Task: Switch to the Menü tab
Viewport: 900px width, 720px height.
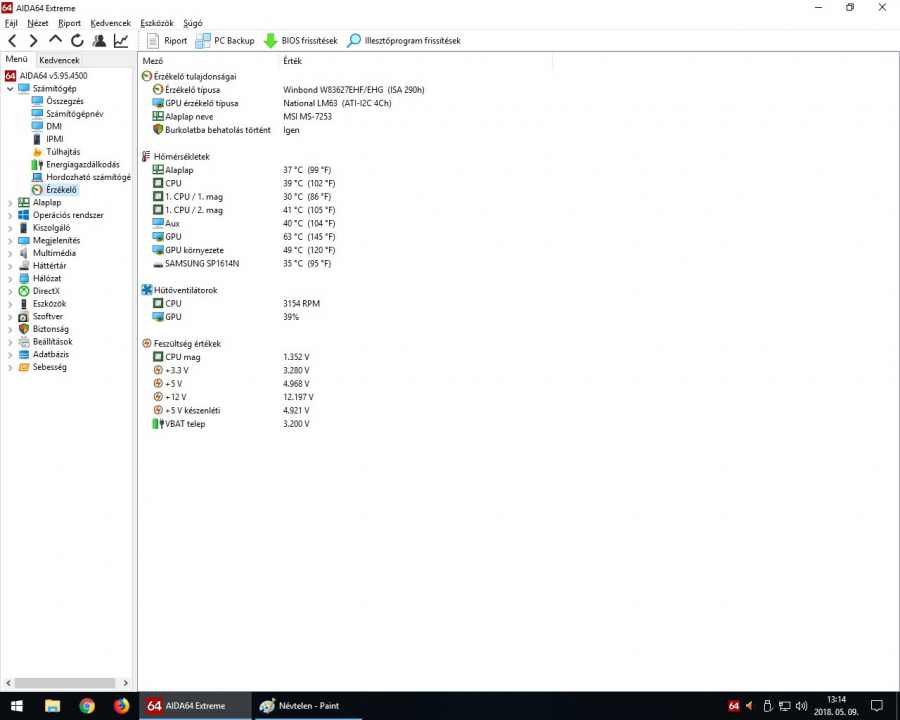Action: [x=17, y=59]
